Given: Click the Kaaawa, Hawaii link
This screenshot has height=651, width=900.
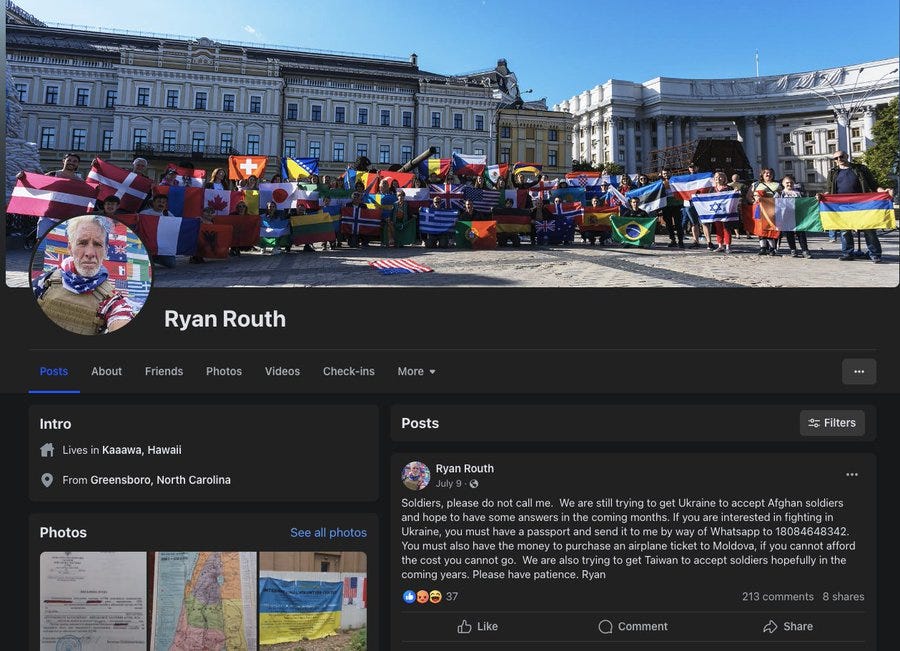Looking at the screenshot, I should point(141,450).
